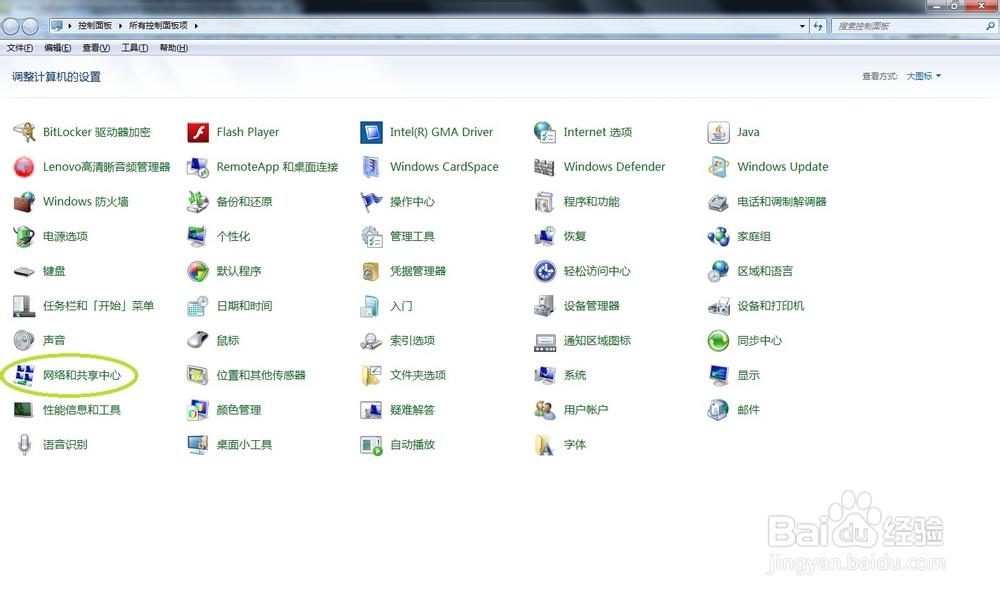
Task: Open the 区域和语言 link
Action: point(765,271)
